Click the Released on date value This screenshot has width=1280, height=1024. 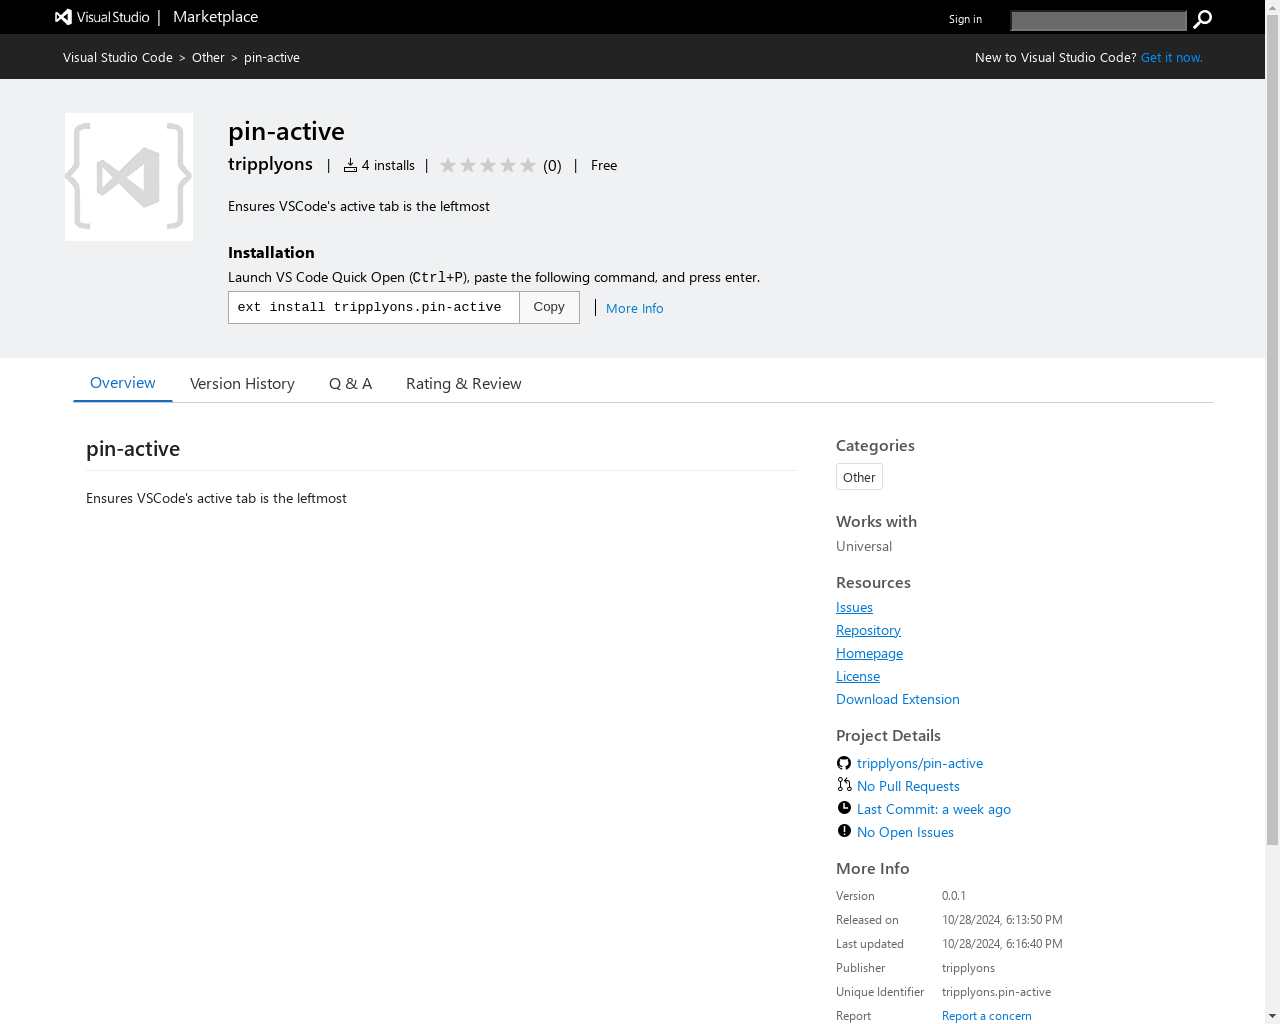pyautogui.click(x=1002, y=920)
